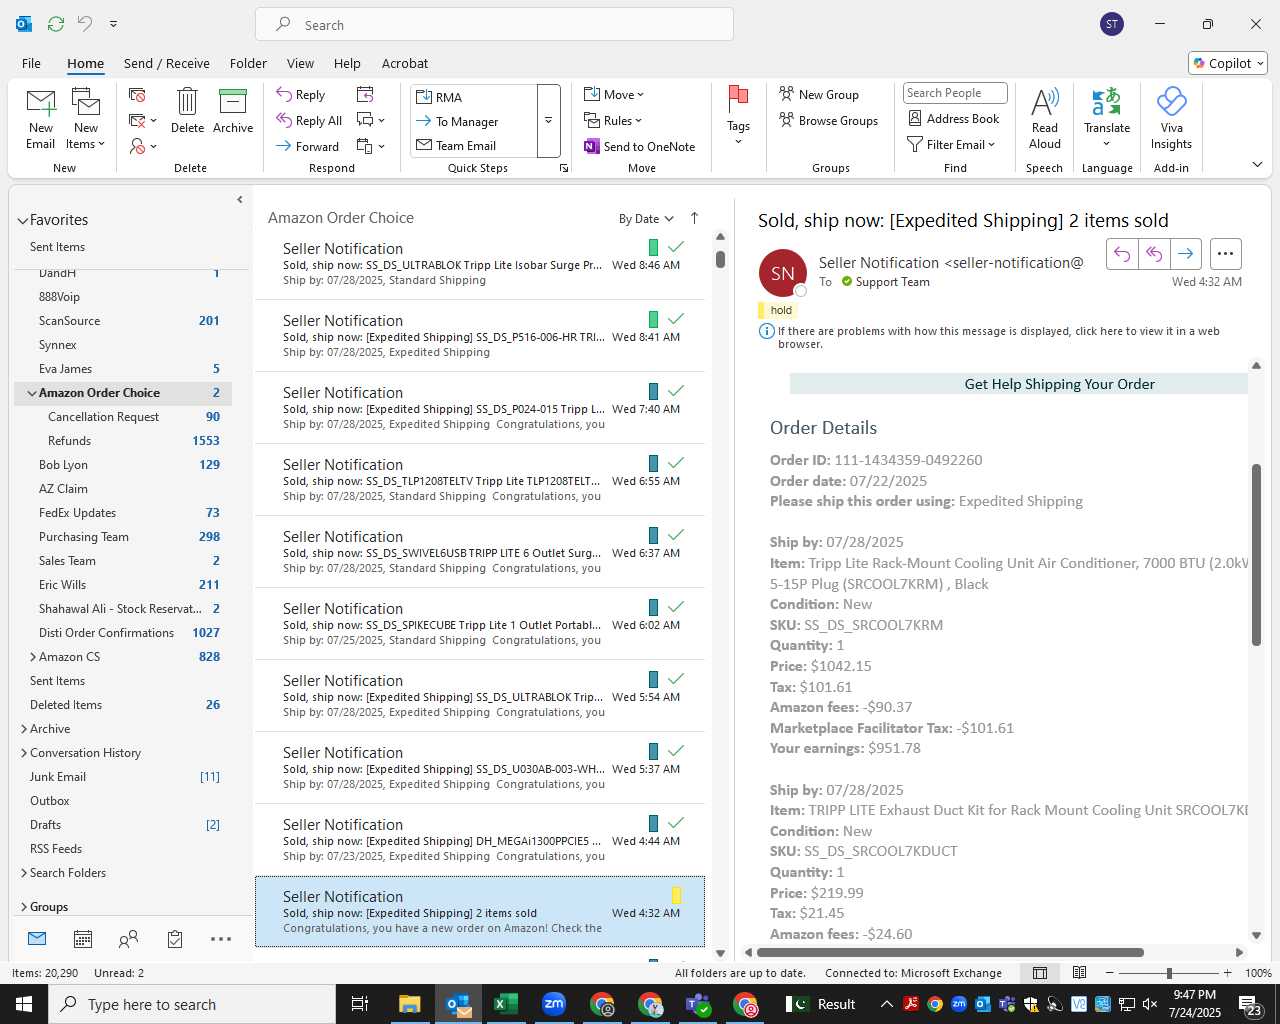
Task: Click the forward arrow in reading pane
Action: coord(1185,254)
